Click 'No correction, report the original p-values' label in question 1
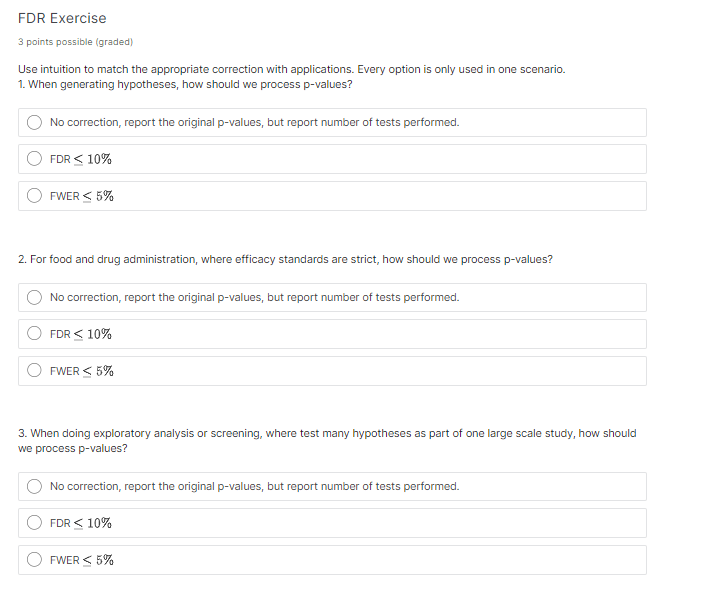Viewport: 727px width, 610px height. tap(255, 122)
